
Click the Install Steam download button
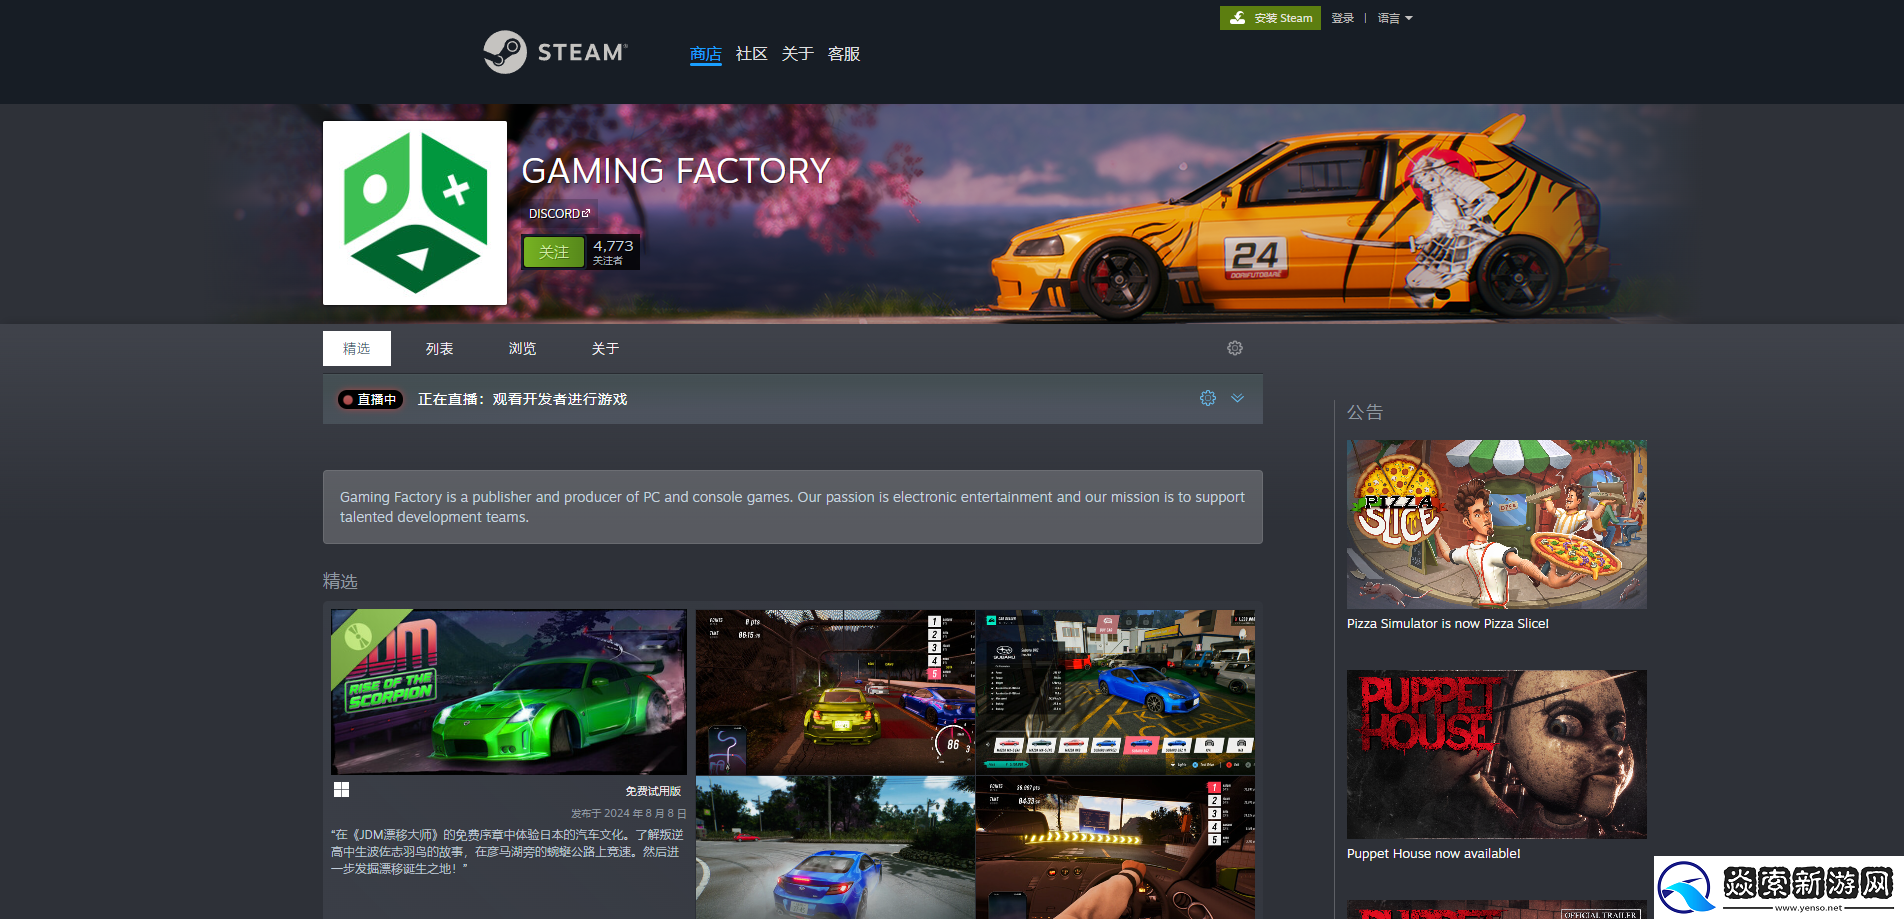click(x=1270, y=18)
